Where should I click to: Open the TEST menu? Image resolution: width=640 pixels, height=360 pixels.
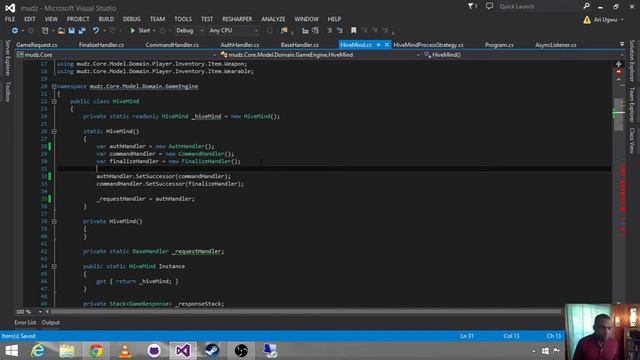[x=207, y=19]
